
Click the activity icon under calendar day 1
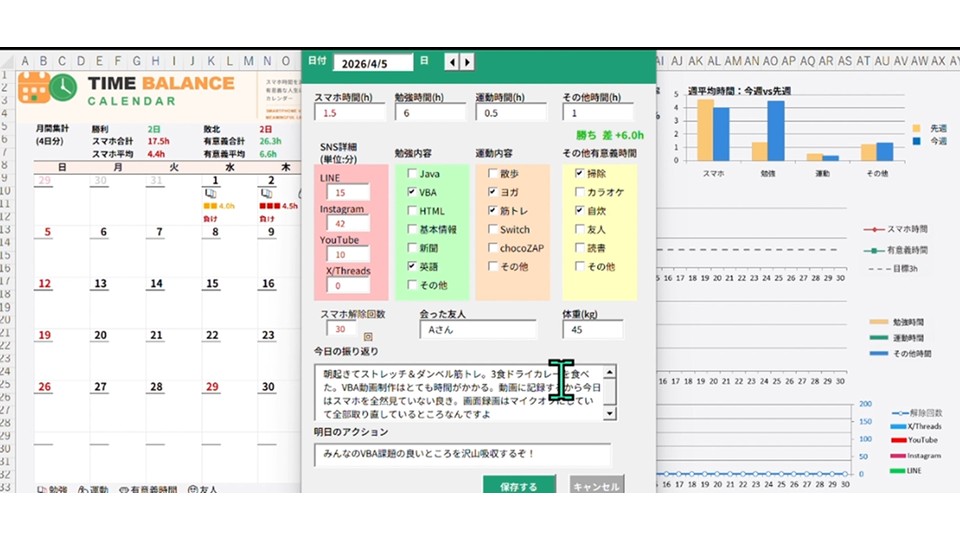210,193
